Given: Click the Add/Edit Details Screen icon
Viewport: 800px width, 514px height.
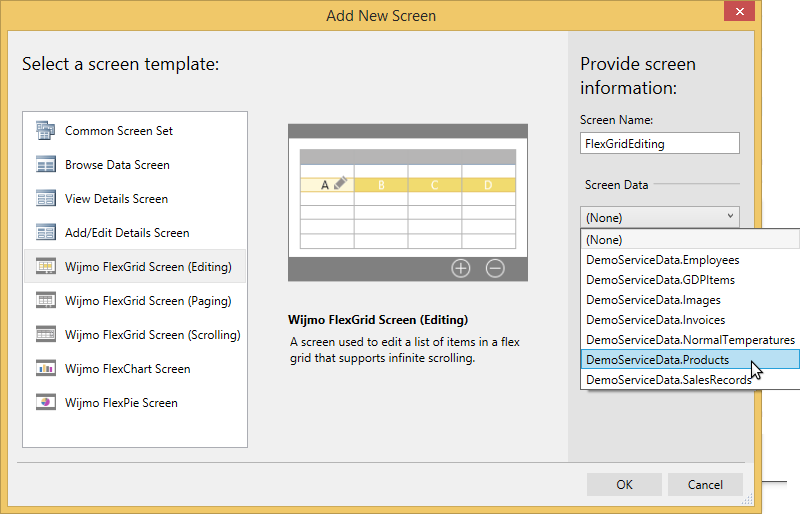Looking at the screenshot, I should click(45, 232).
